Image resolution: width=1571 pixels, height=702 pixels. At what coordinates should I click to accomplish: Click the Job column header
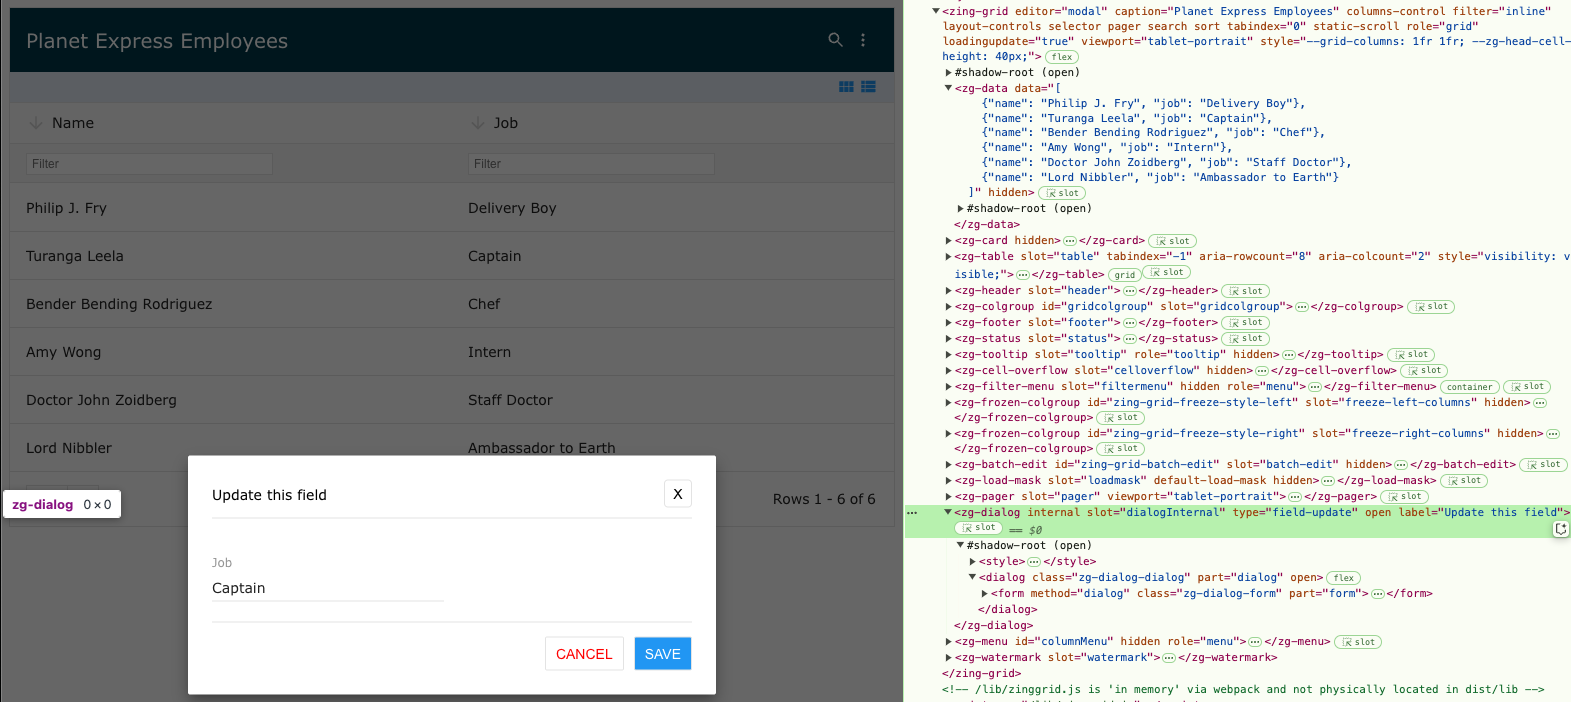pyautogui.click(x=673, y=123)
